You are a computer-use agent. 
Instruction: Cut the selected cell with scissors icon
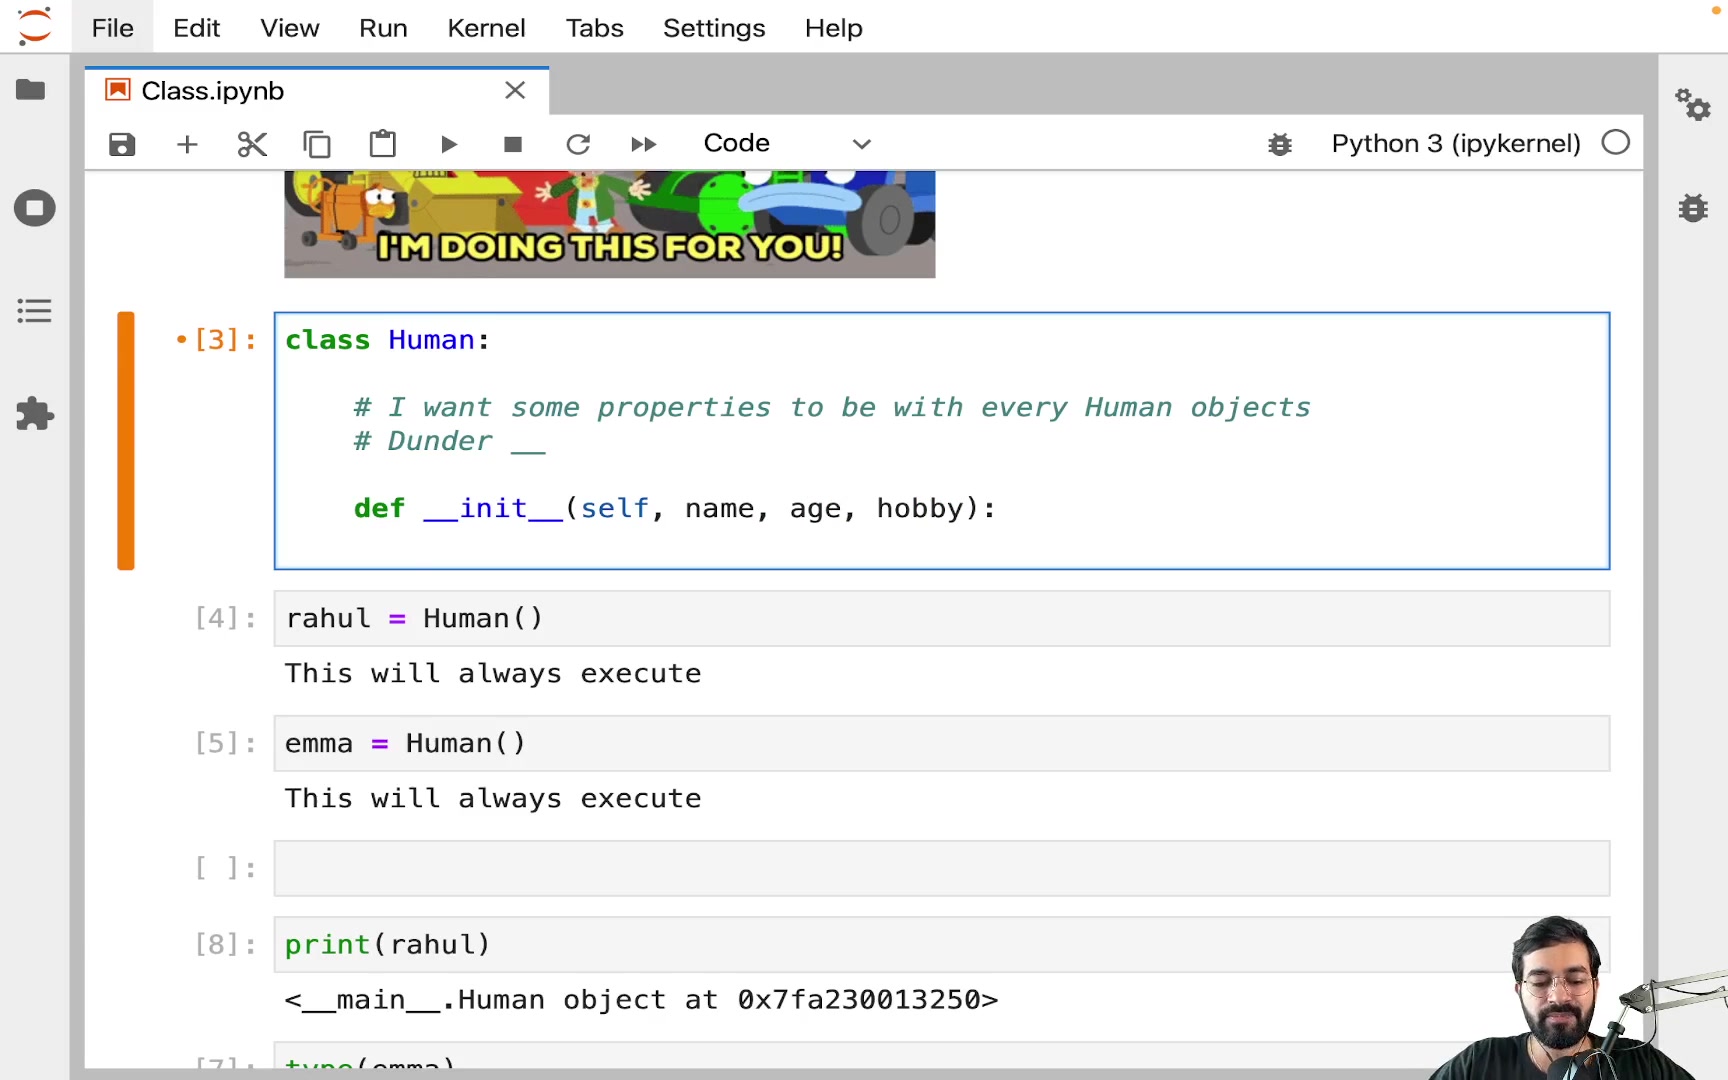tap(252, 144)
